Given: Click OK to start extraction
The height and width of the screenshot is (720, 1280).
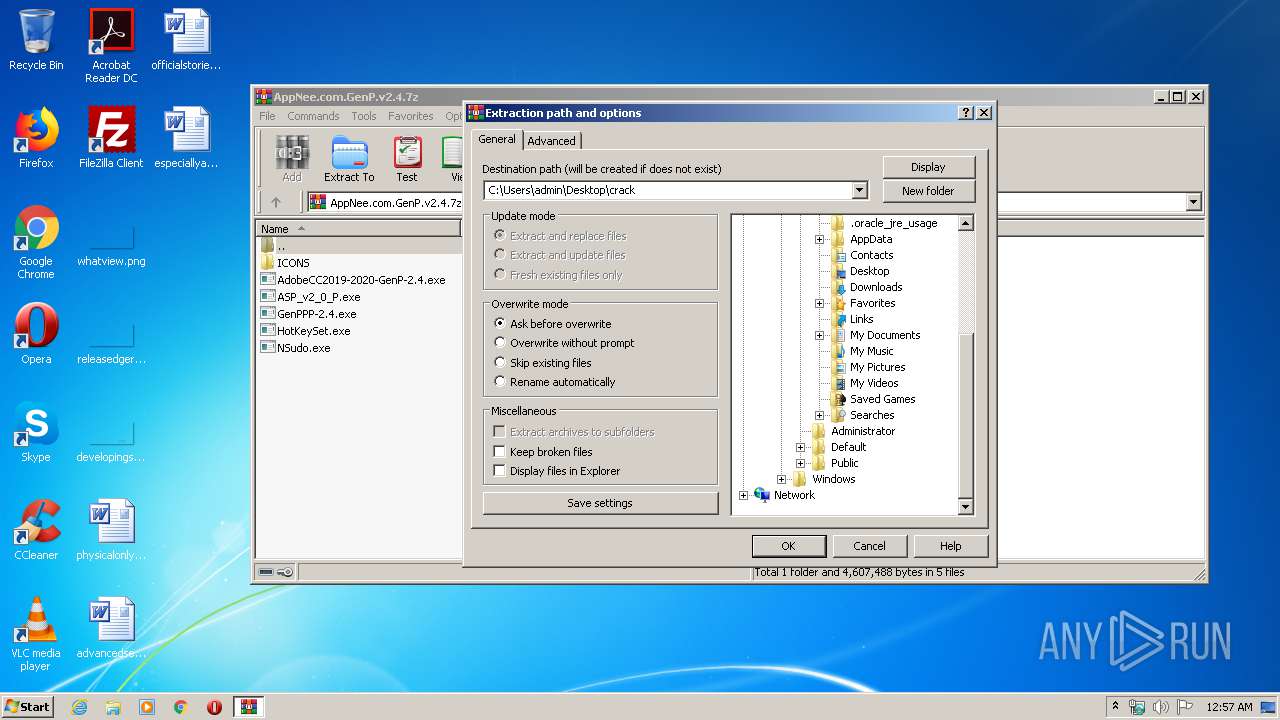Looking at the screenshot, I should tap(788, 546).
